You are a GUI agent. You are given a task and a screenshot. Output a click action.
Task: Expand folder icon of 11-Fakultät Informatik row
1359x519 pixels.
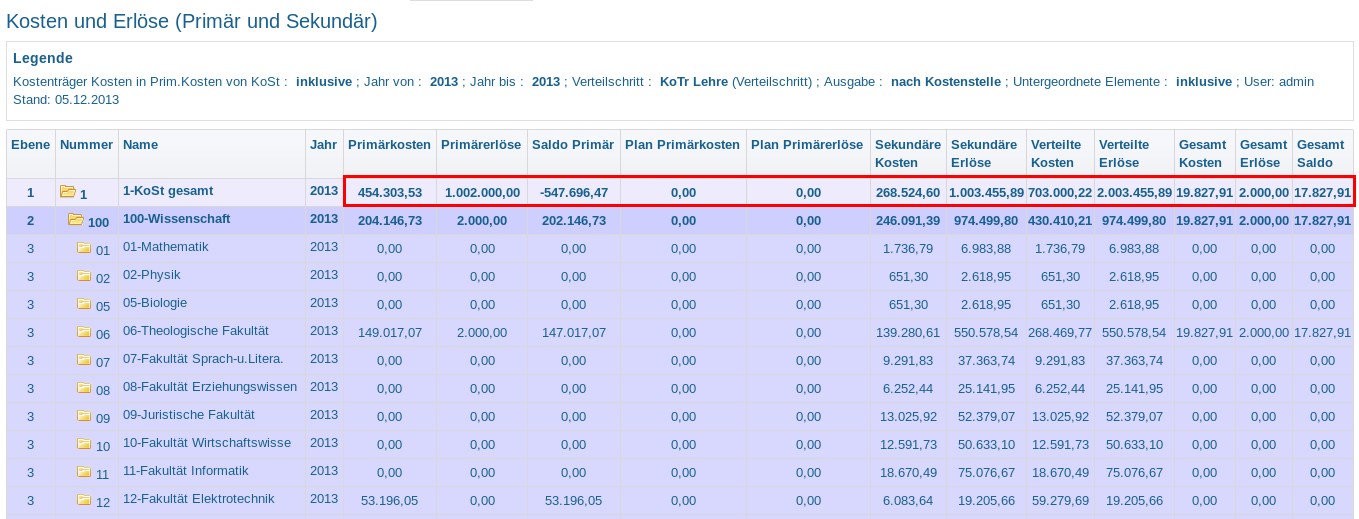(84, 471)
